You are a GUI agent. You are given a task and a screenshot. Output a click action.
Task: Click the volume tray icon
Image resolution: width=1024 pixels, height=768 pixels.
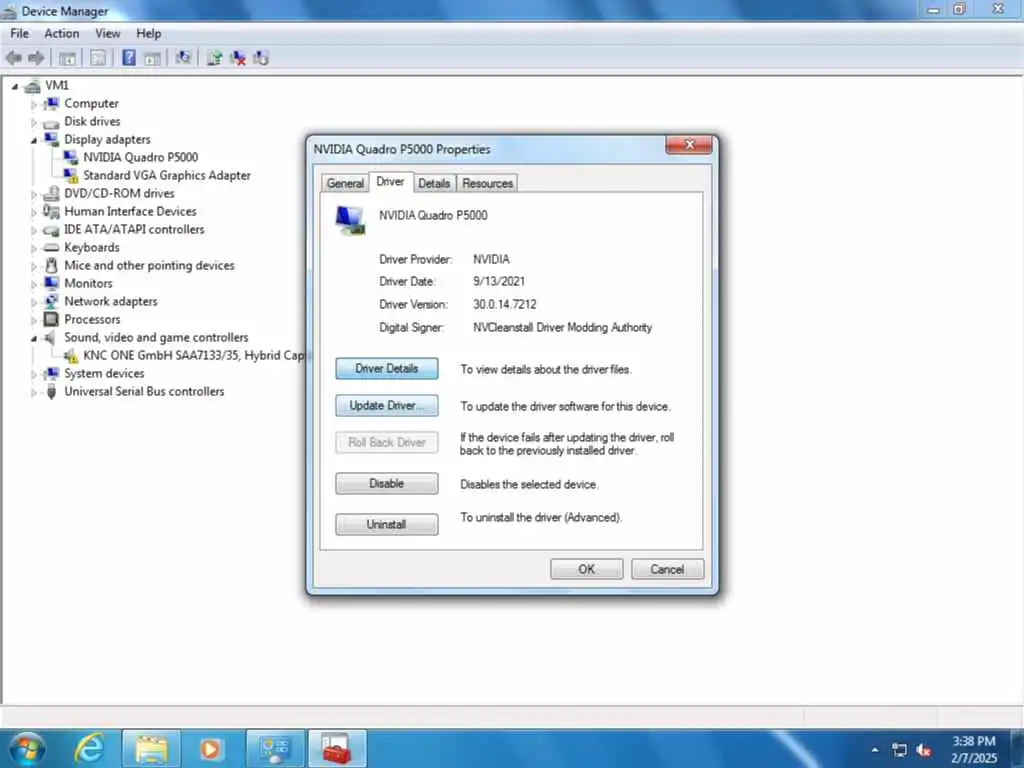coord(923,750)
